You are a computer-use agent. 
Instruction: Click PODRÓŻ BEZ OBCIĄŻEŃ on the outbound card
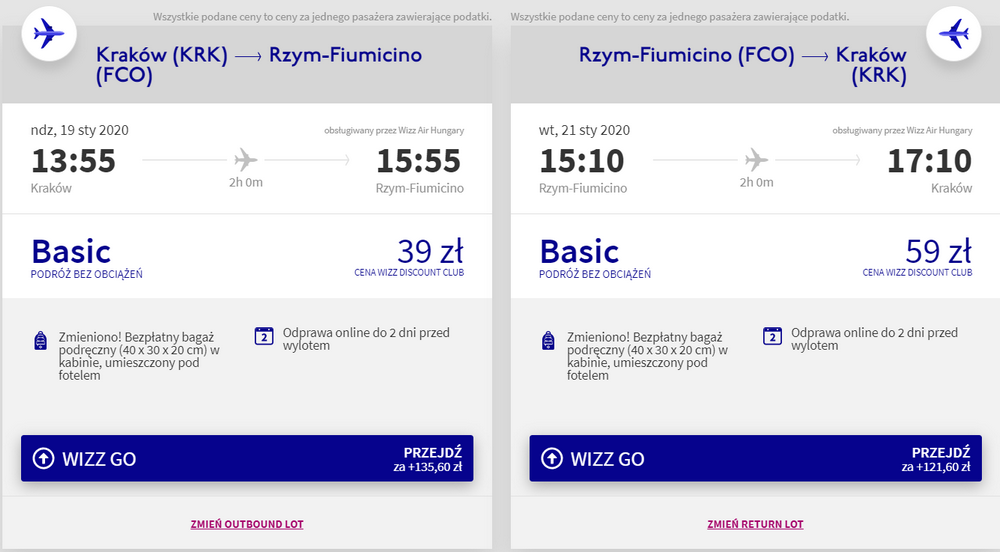click(x=87, y=274)
